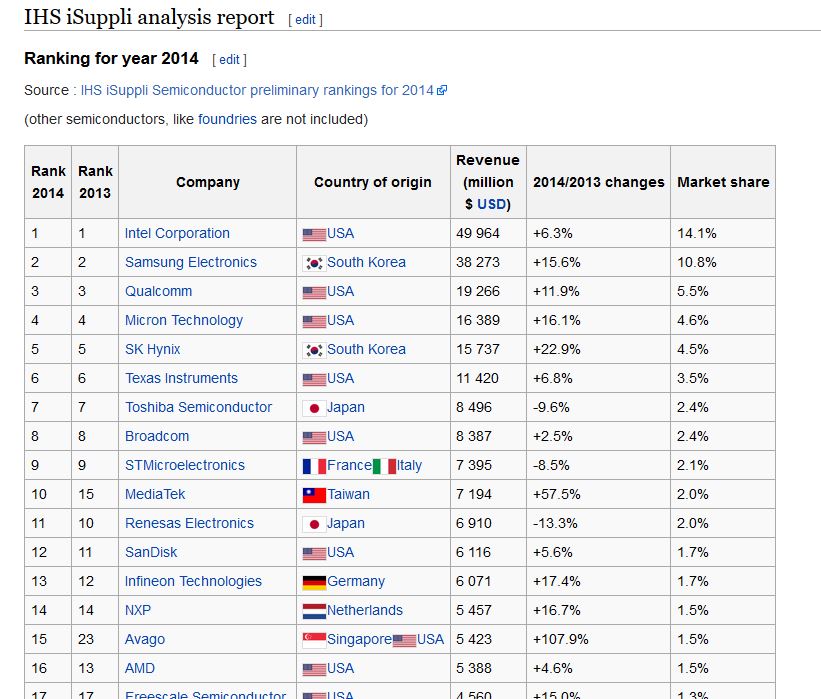Open the Intel Corporation article
The height and width of the screenshot is (699, 821).
177,234
